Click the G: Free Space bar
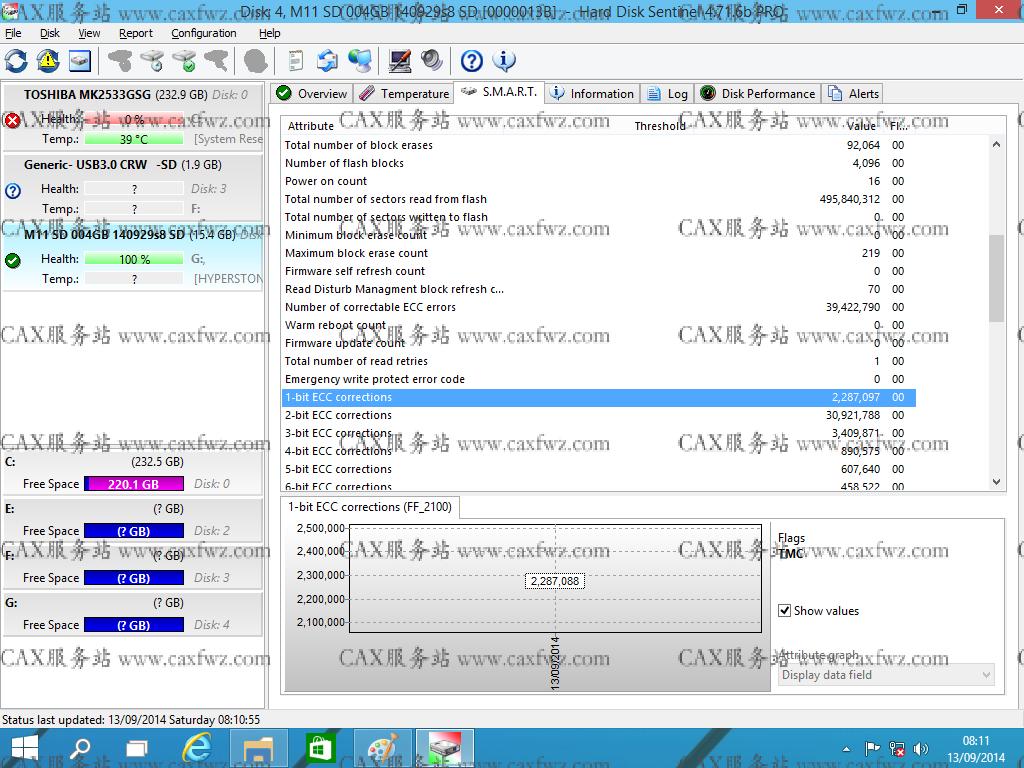Image resolution: width=1024 pixels, height=768 pixels. (134, 625)
